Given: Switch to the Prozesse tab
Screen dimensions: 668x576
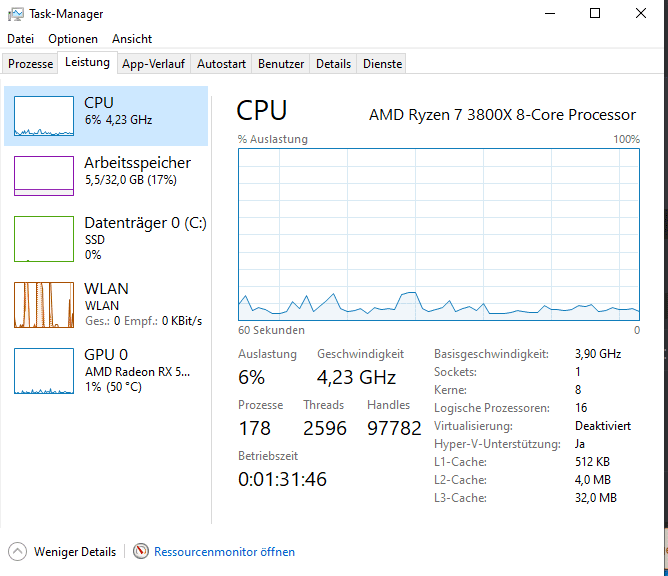Looking at the screenshot, I should pyautogui.click(x=31, y=64).
